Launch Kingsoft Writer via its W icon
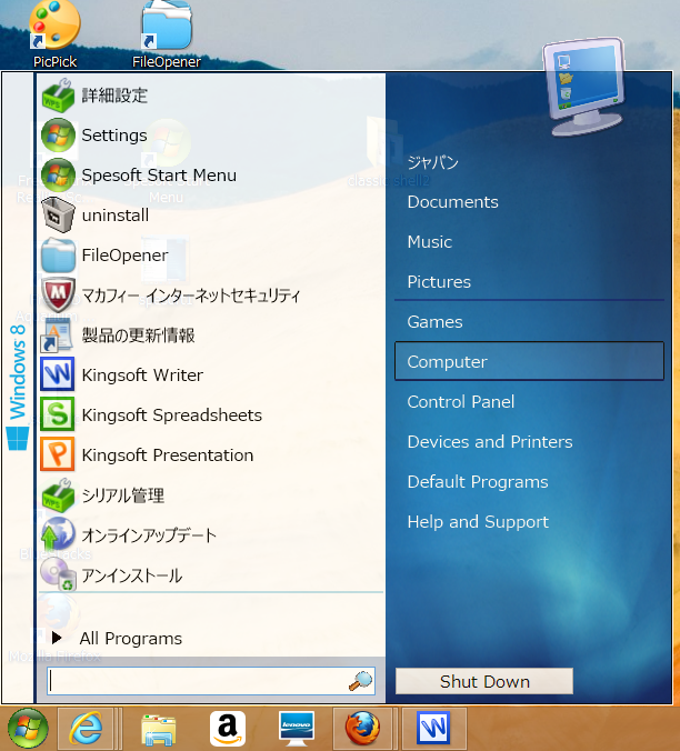The width and height of the screenshot is (680, 751). (x=57, y=375)
